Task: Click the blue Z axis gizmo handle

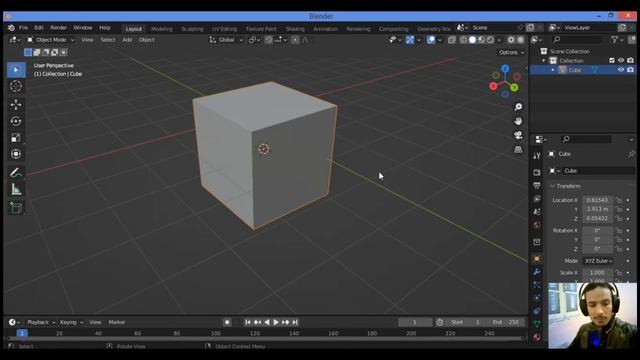Action: (x=505, y=69)
